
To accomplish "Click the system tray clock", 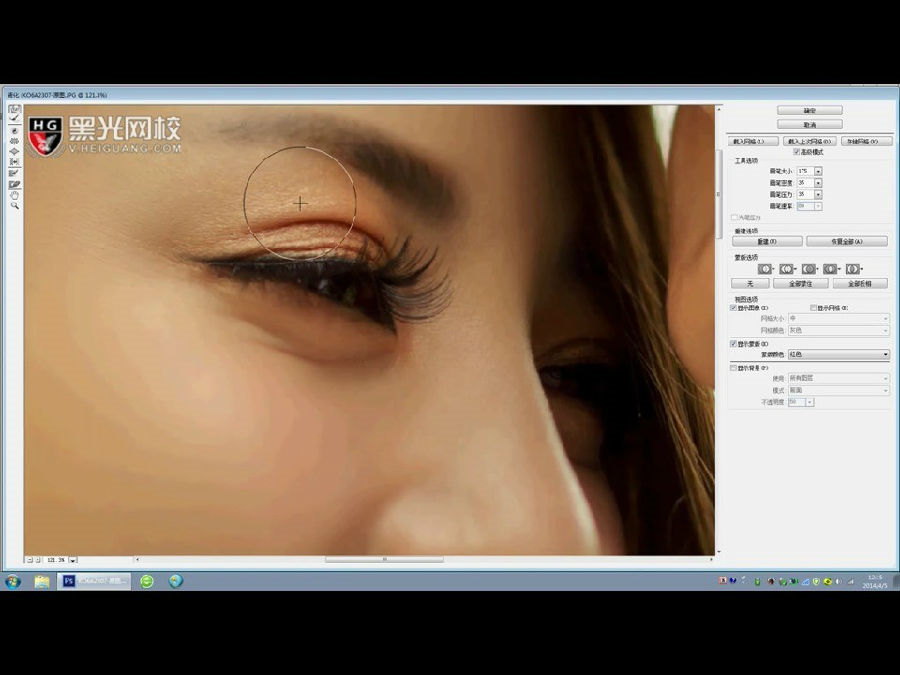I will [x=875, y=581].
